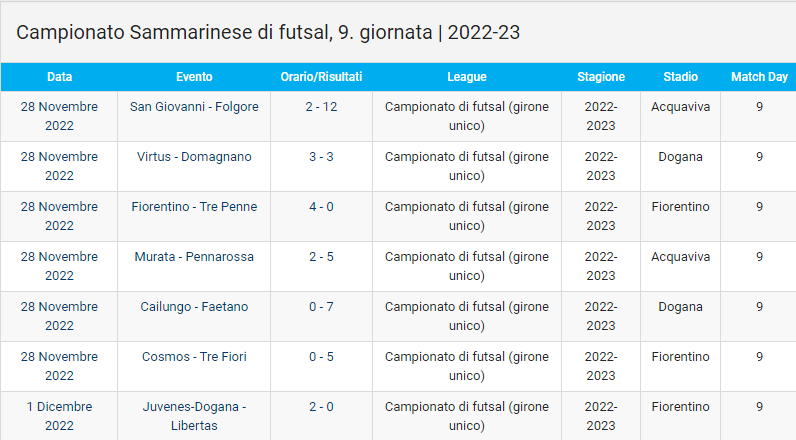Open the Murata - Pennarossa event
796x440 pixels.
pyautogui.click(x=194, y=257)
